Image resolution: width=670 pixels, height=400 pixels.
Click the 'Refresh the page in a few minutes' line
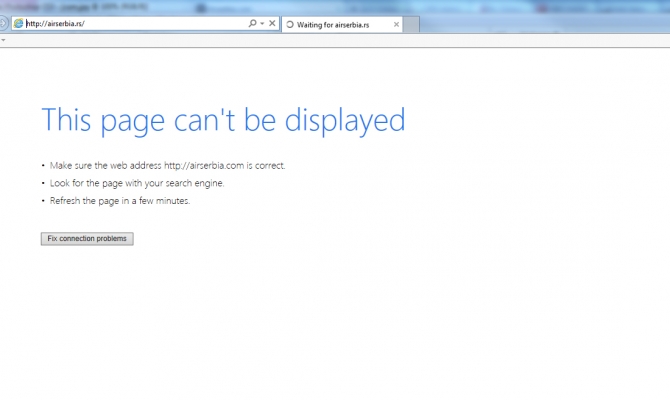pos(120,200)
